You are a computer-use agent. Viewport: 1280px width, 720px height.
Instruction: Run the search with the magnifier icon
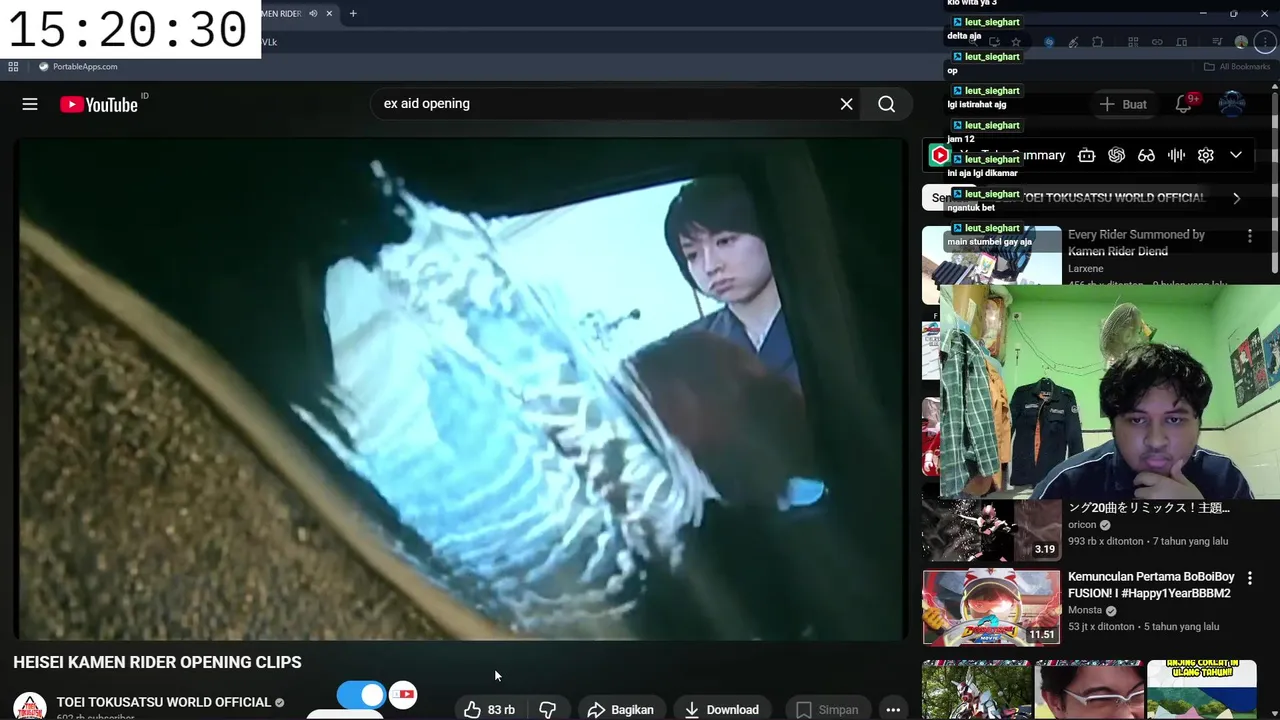click(886, 104)
